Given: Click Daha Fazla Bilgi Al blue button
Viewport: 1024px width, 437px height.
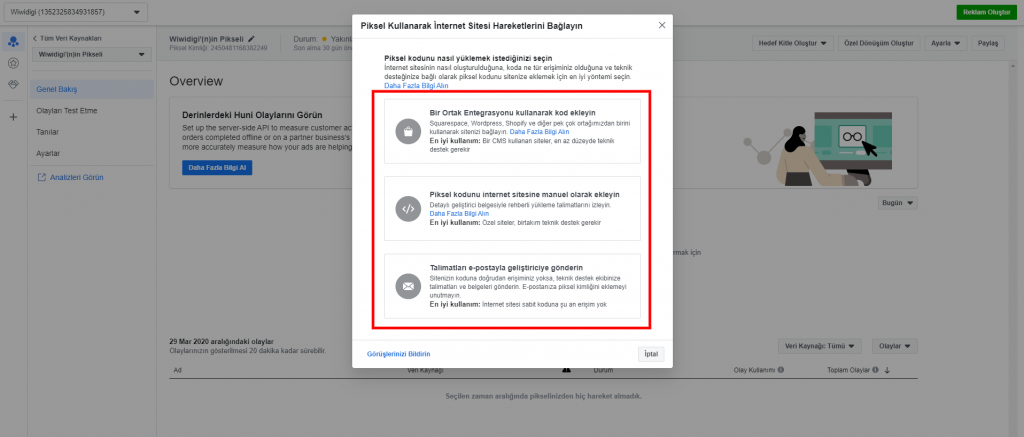Looking at the screenshot, I should click(217, 168).
